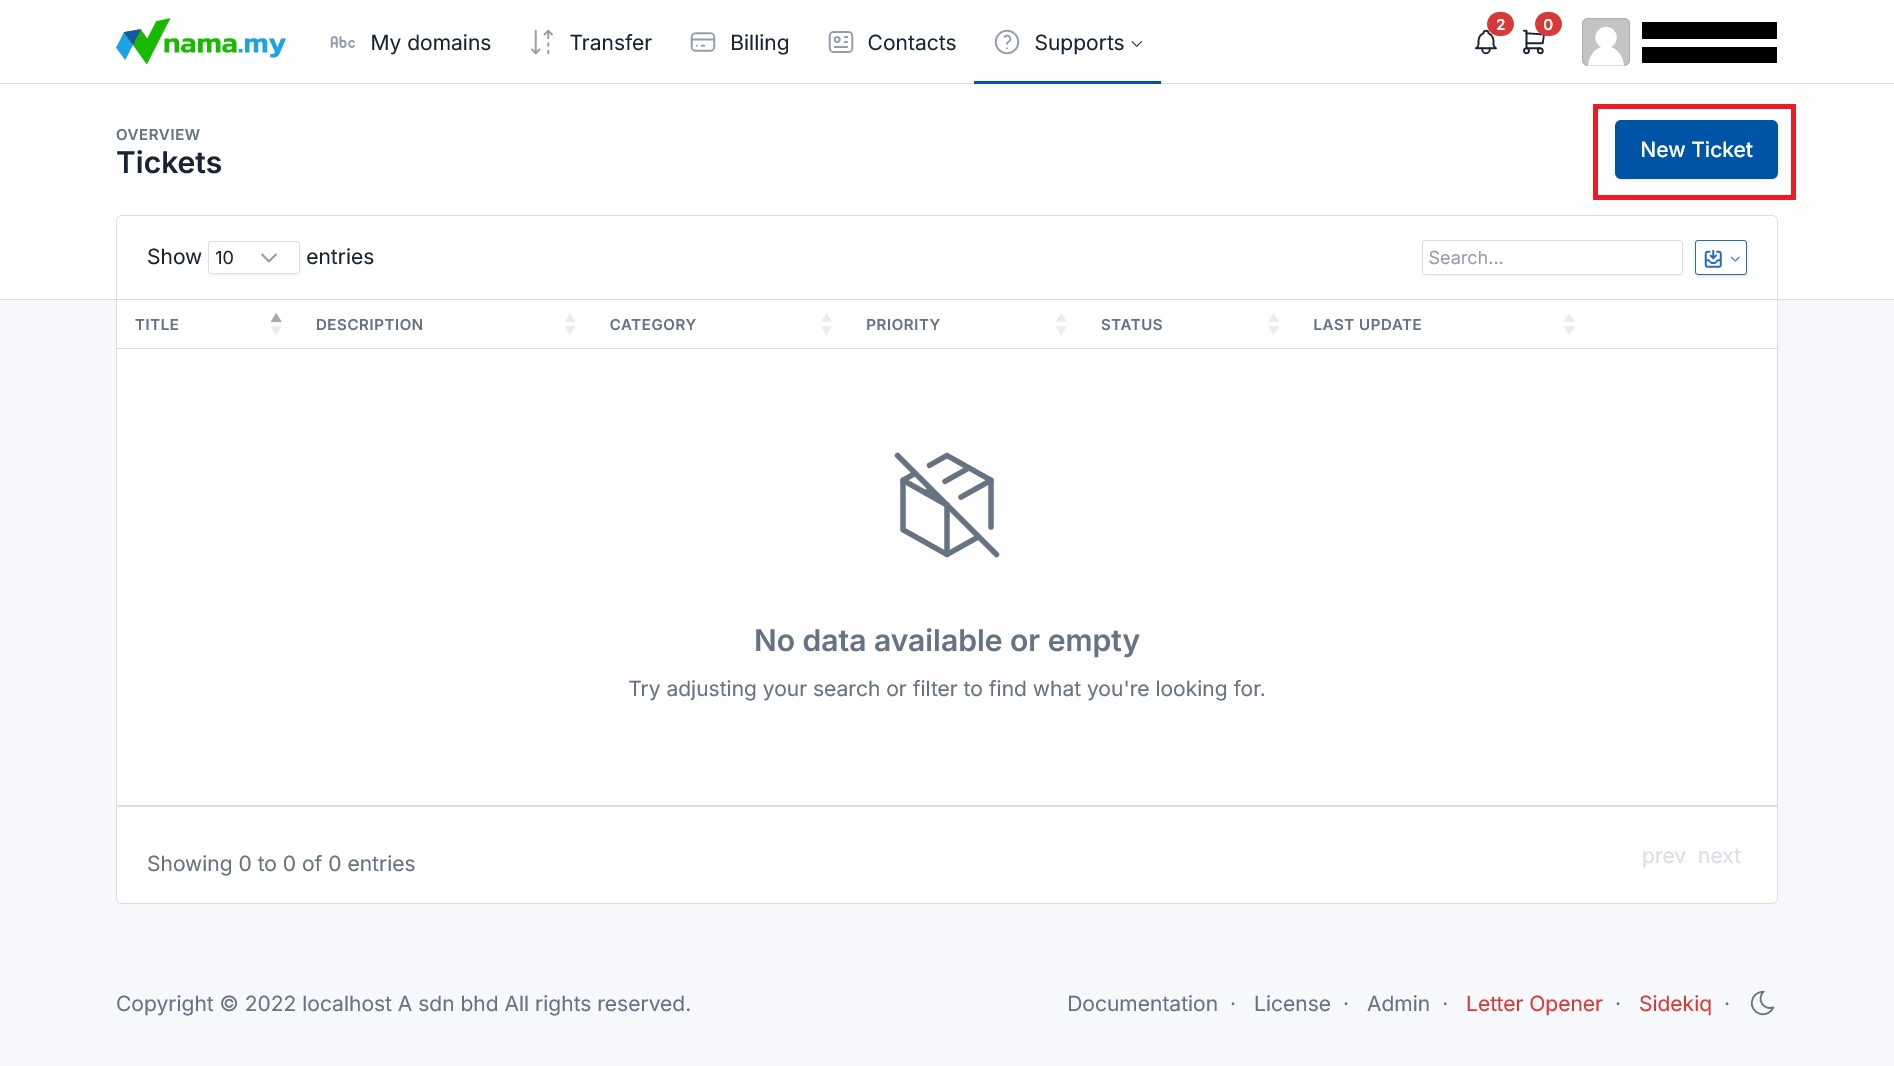Focus the ticket Search field
Screen dimensions: 1894x1066
tap(1551, 258)
